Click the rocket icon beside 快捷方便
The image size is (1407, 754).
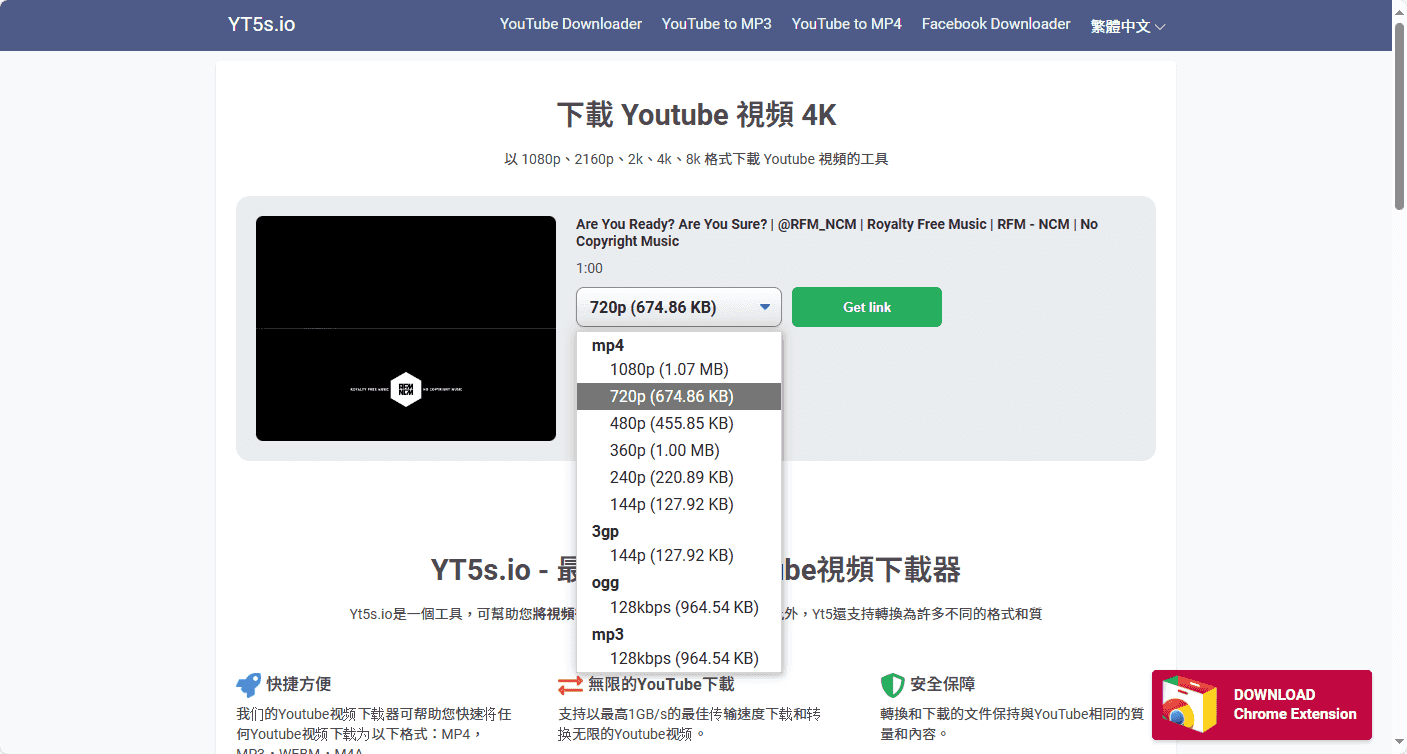[248, 685]
